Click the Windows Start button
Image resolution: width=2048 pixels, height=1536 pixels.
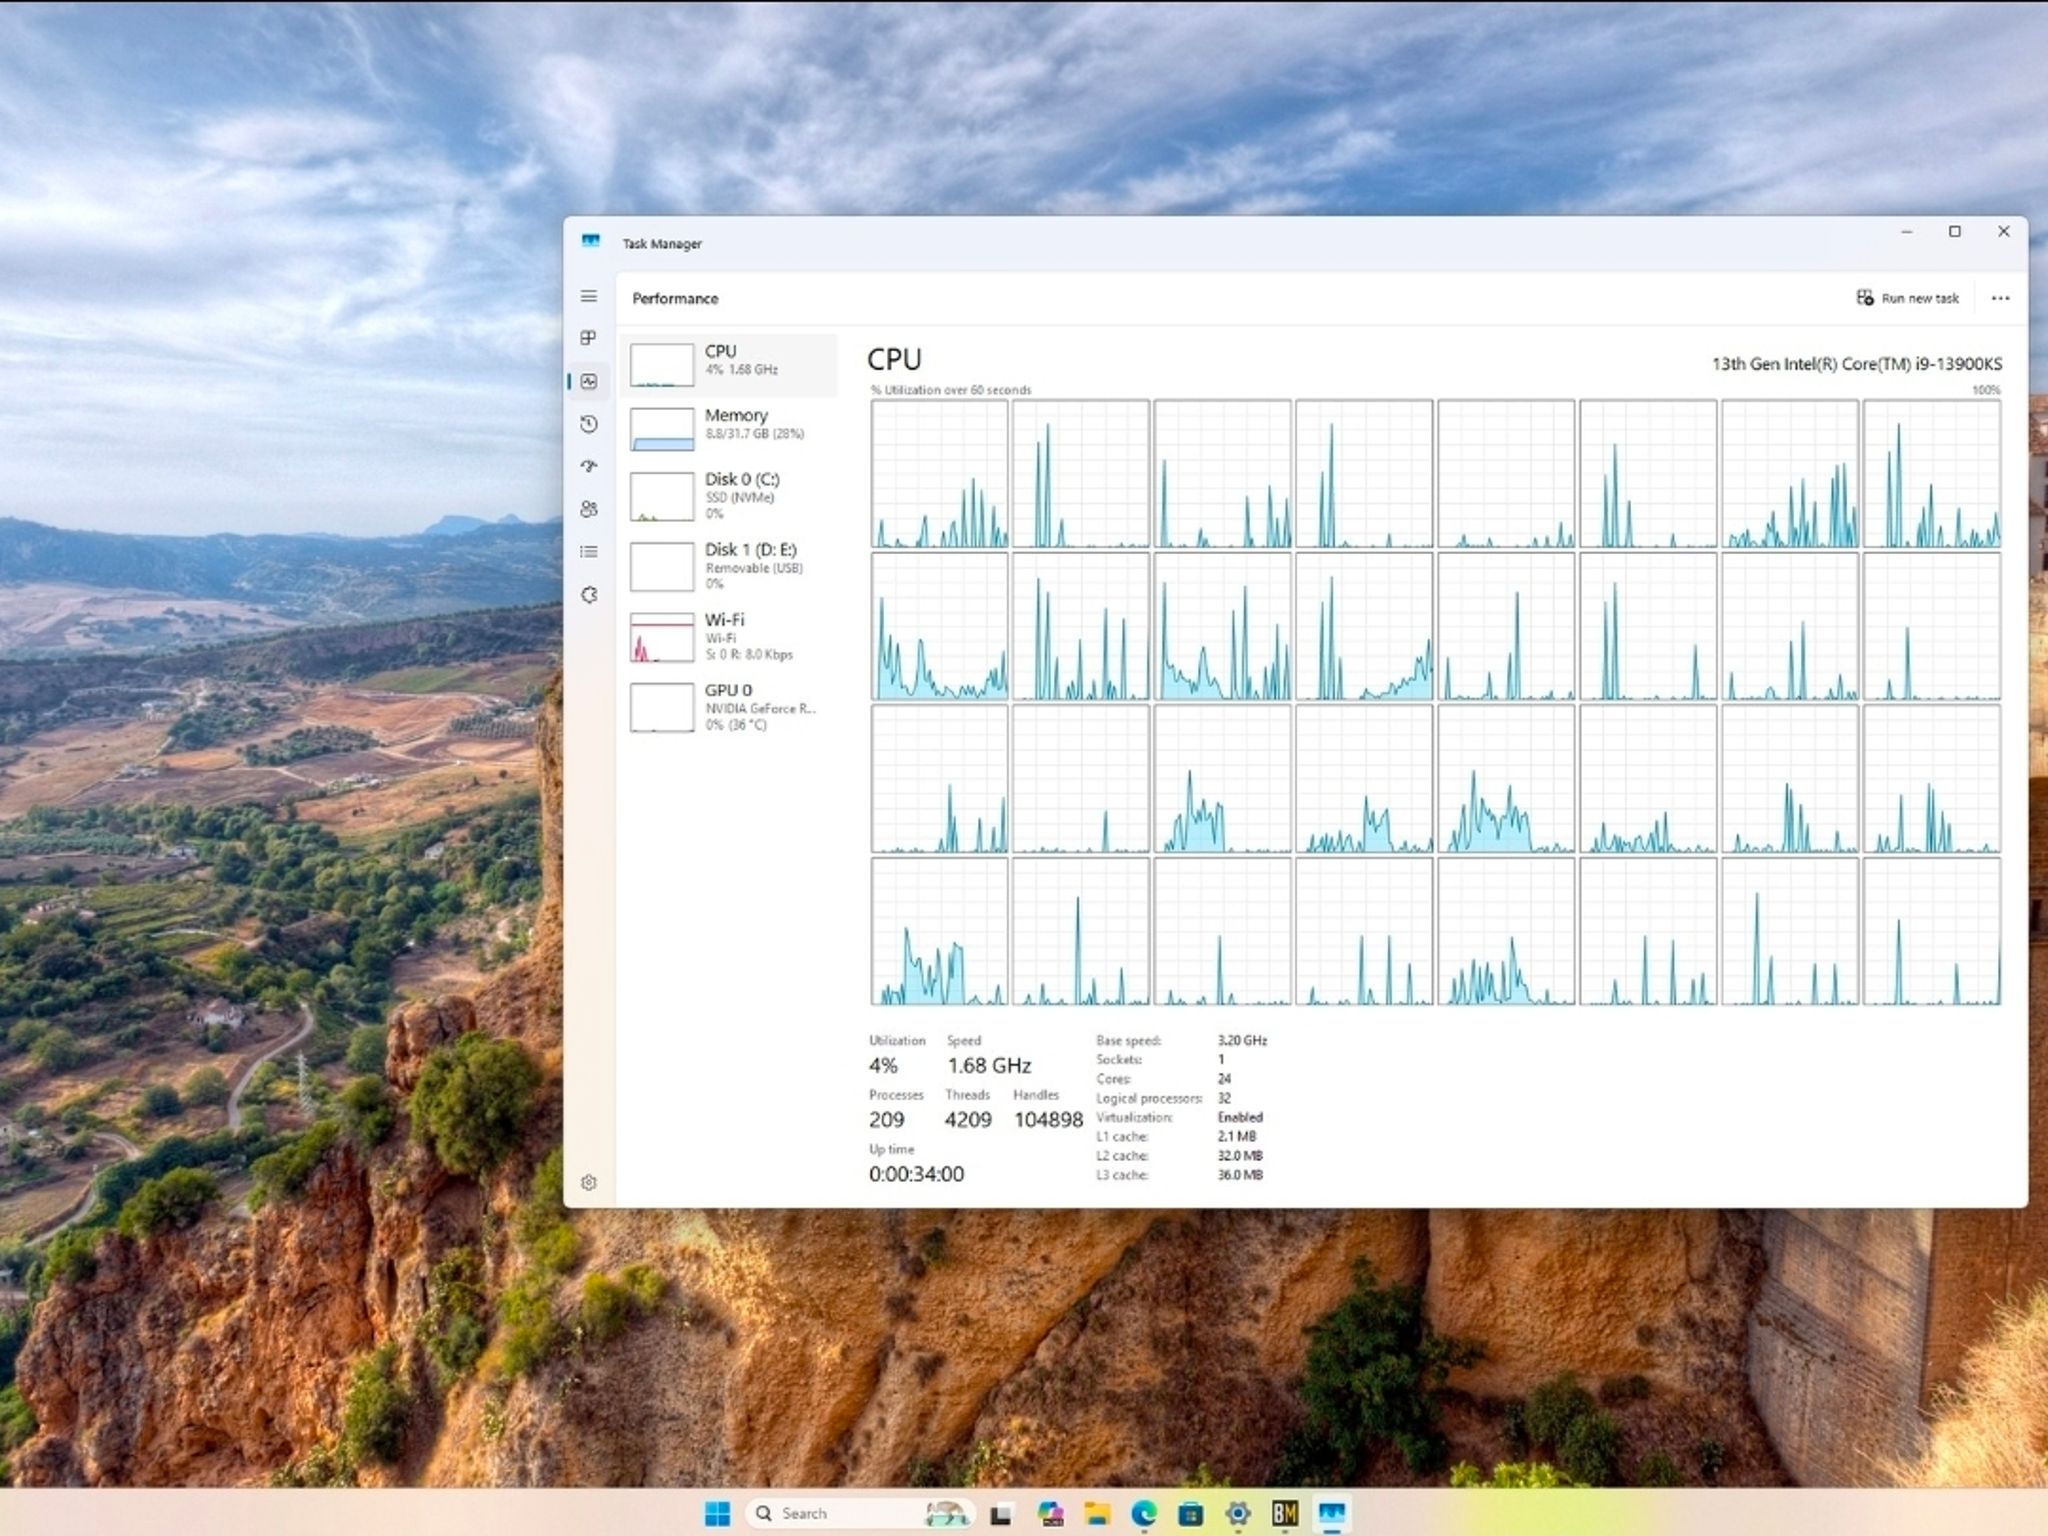[717, 1513]
